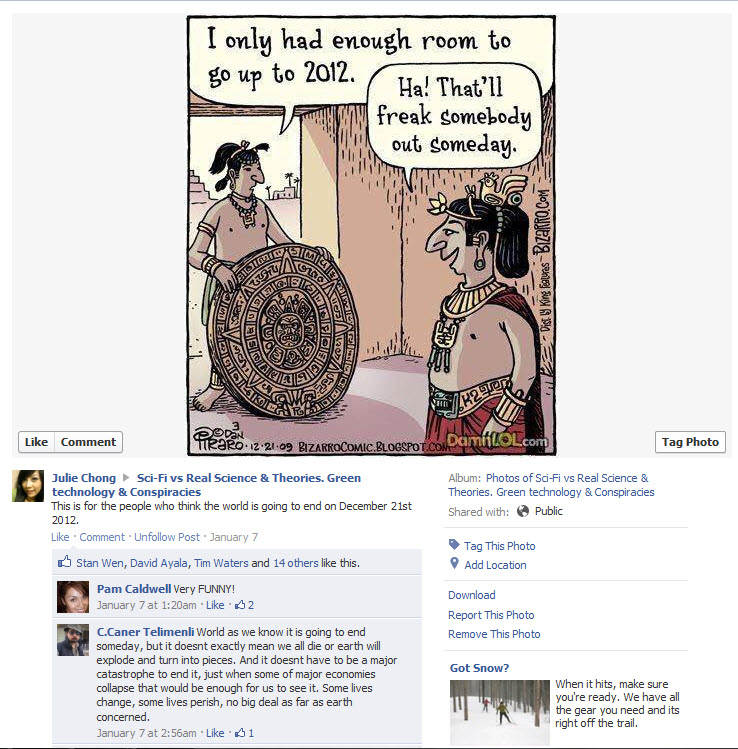Click the thumbs-up icon beside Stan Wen
This screenshot has height=749, width=738.
[x=64, y=562]
